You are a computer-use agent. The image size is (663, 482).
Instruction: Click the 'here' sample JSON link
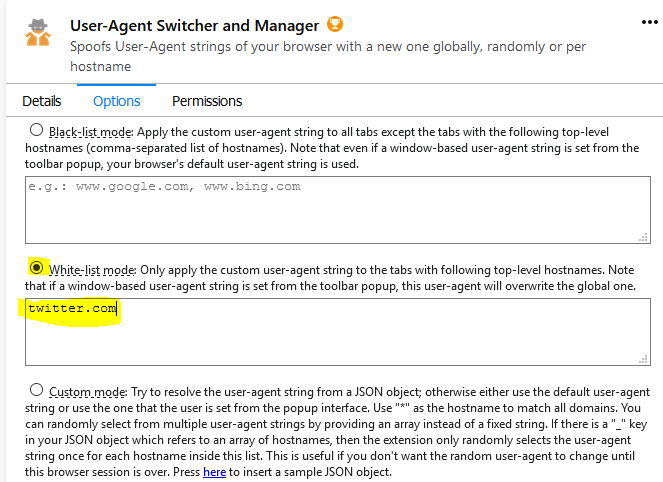[x=214, y=472]
